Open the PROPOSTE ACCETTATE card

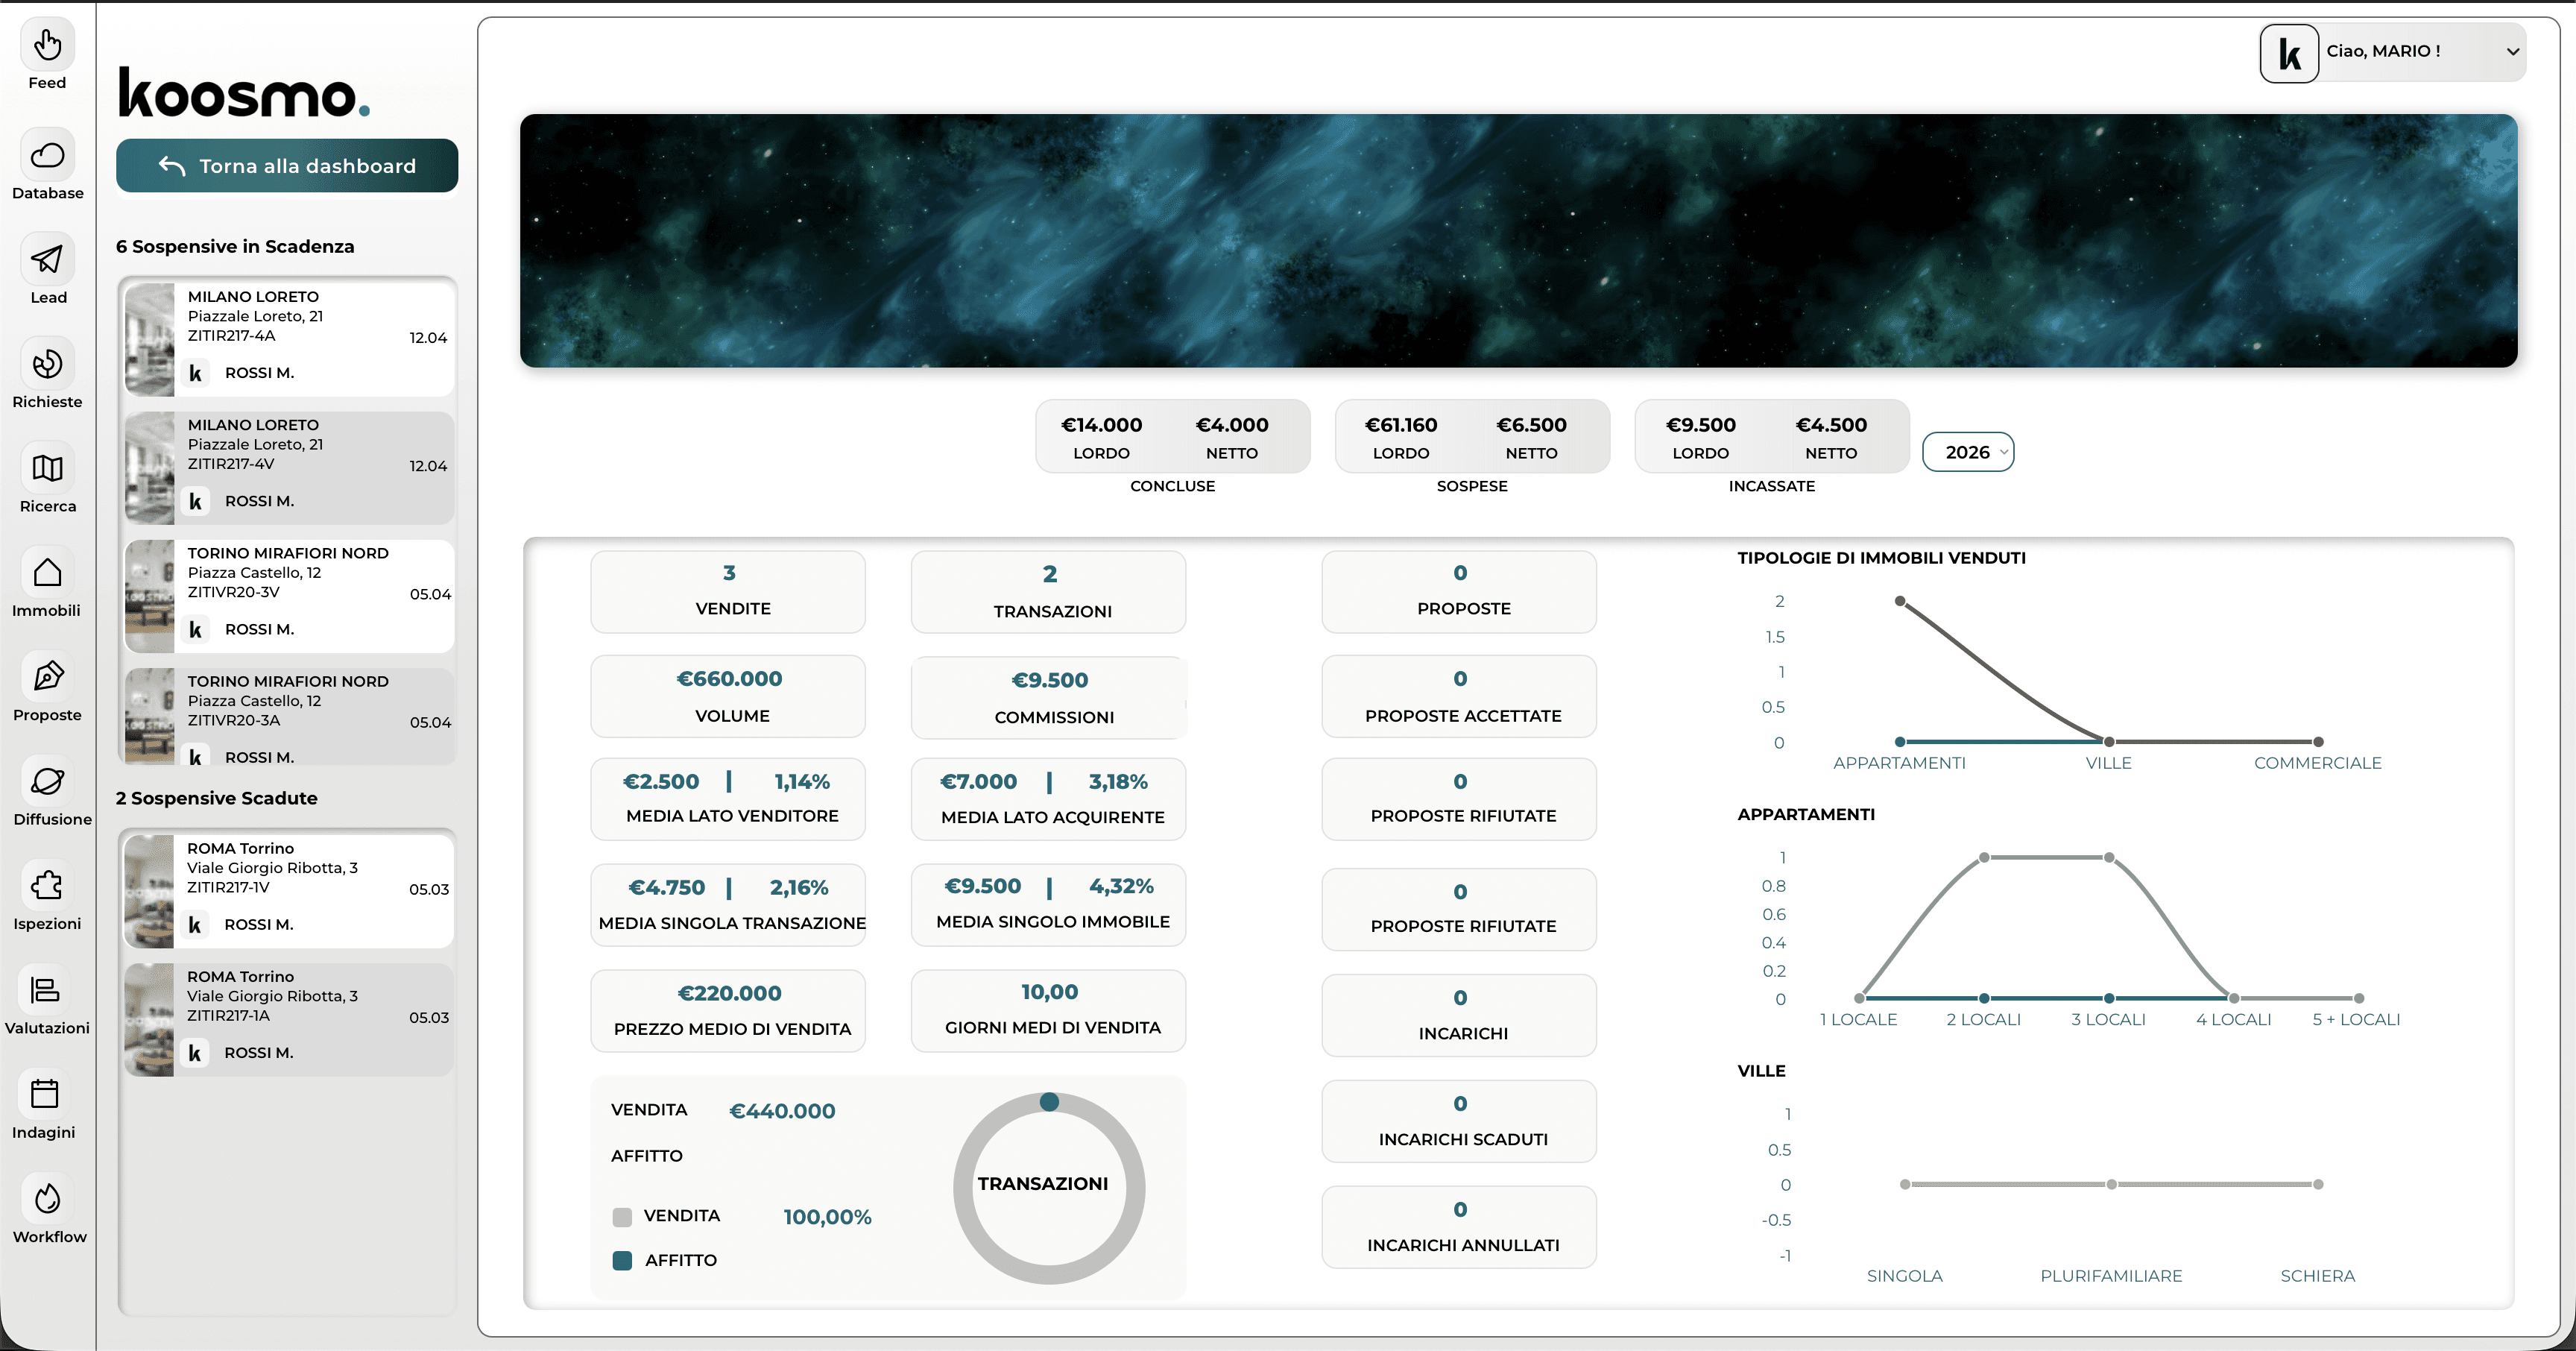point(1459,696)
